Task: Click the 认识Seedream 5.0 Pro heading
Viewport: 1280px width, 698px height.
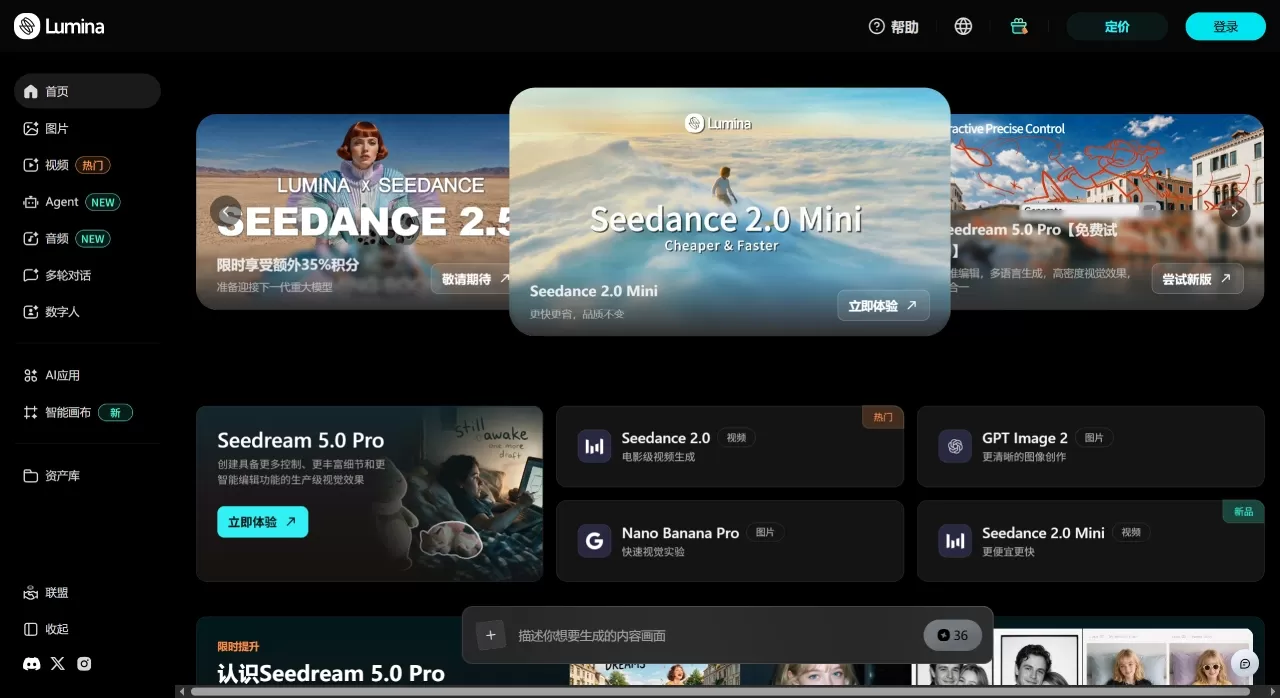Action: (x=331, y=673)
